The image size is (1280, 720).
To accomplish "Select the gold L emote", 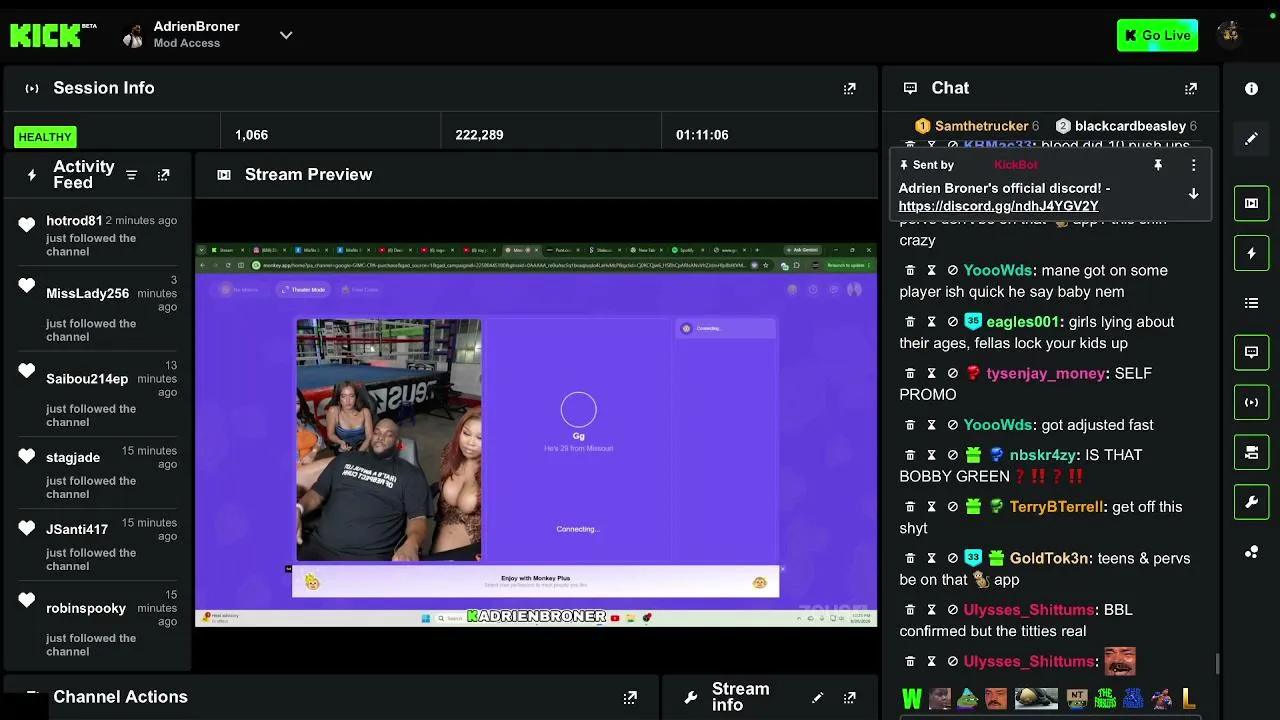I will 1189,699.
